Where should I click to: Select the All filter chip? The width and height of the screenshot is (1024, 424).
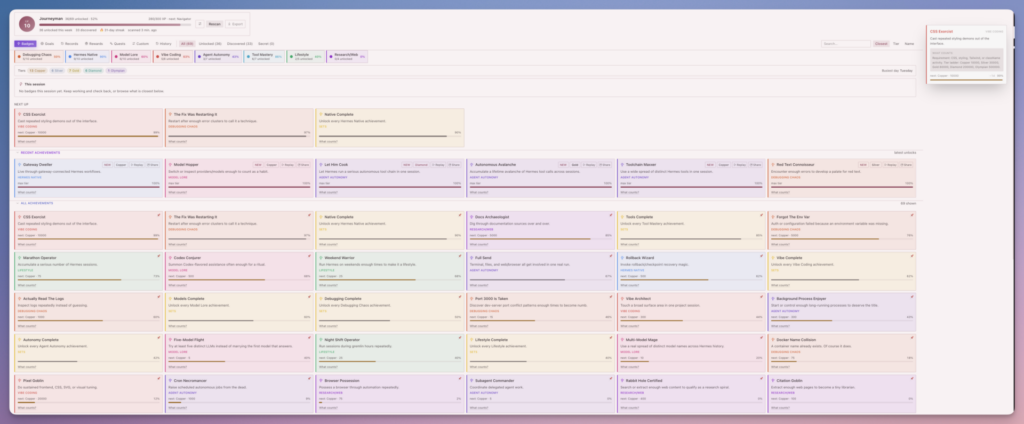(187, 44)
